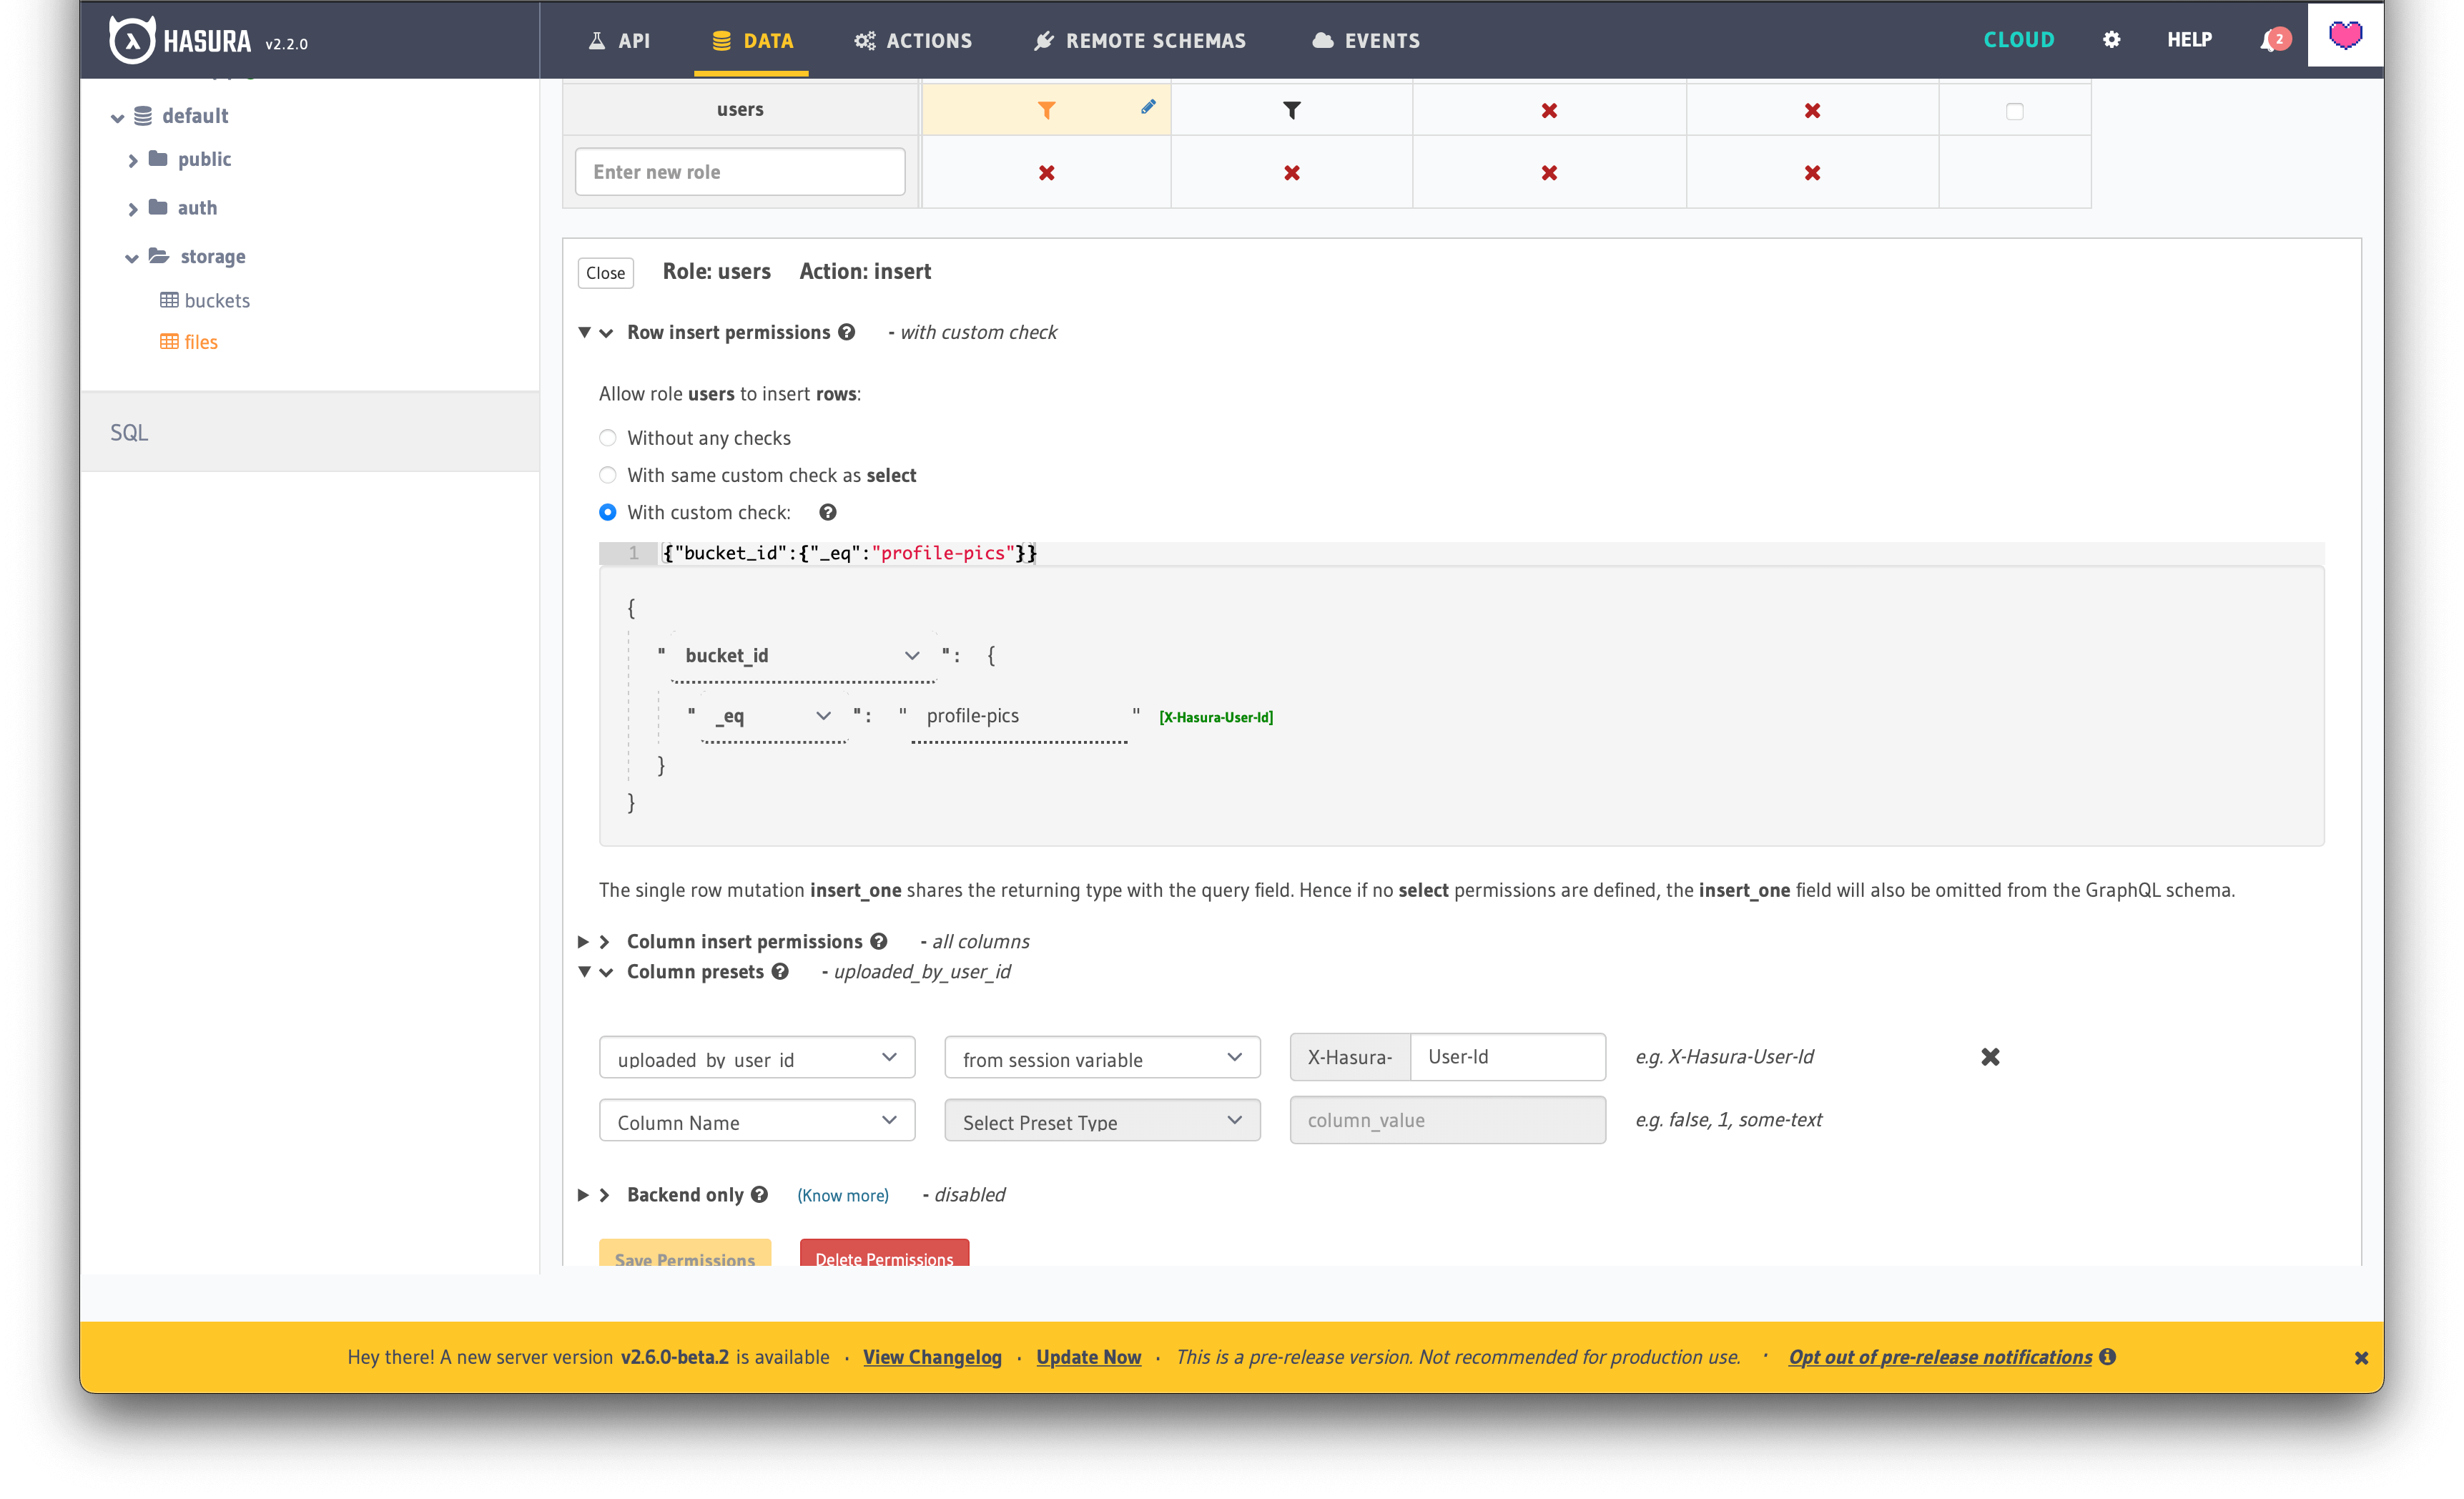Click the pink heart icon
The width and height of the screenshot is (2464, 1499).
(x=2344, y=35)
